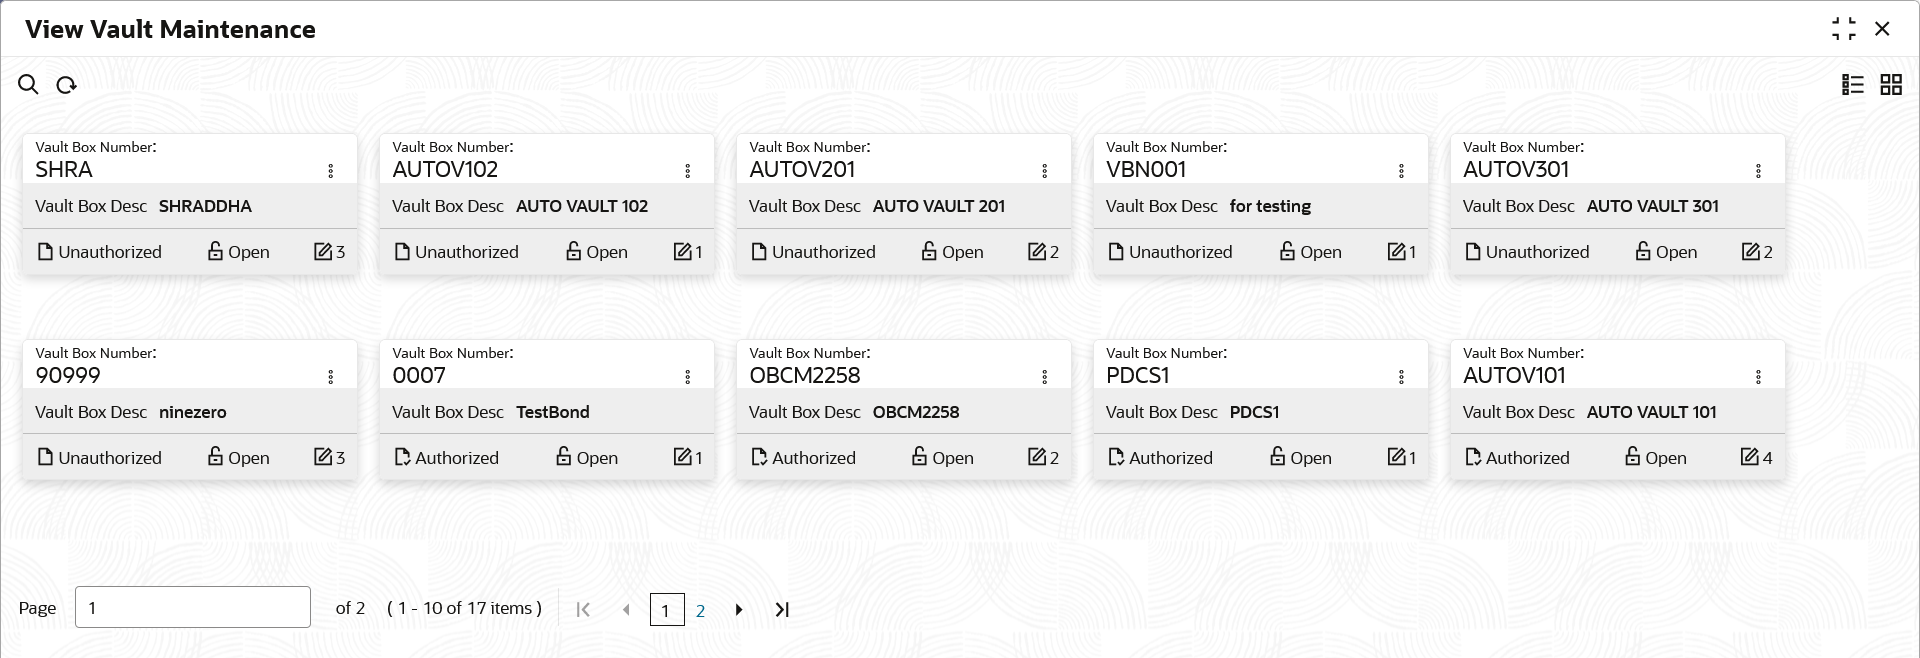Expand the kebab menu for vault PDCS1
The width and height of the screenshot is (1920, 658).
click(x=1402, y=377)
